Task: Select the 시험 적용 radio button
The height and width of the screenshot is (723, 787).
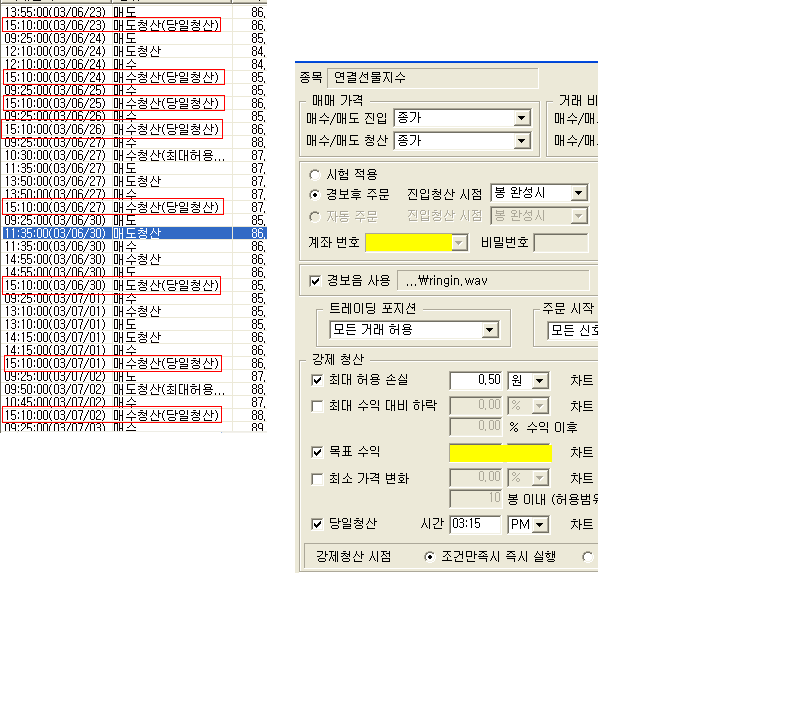Action: coord(316,174)
